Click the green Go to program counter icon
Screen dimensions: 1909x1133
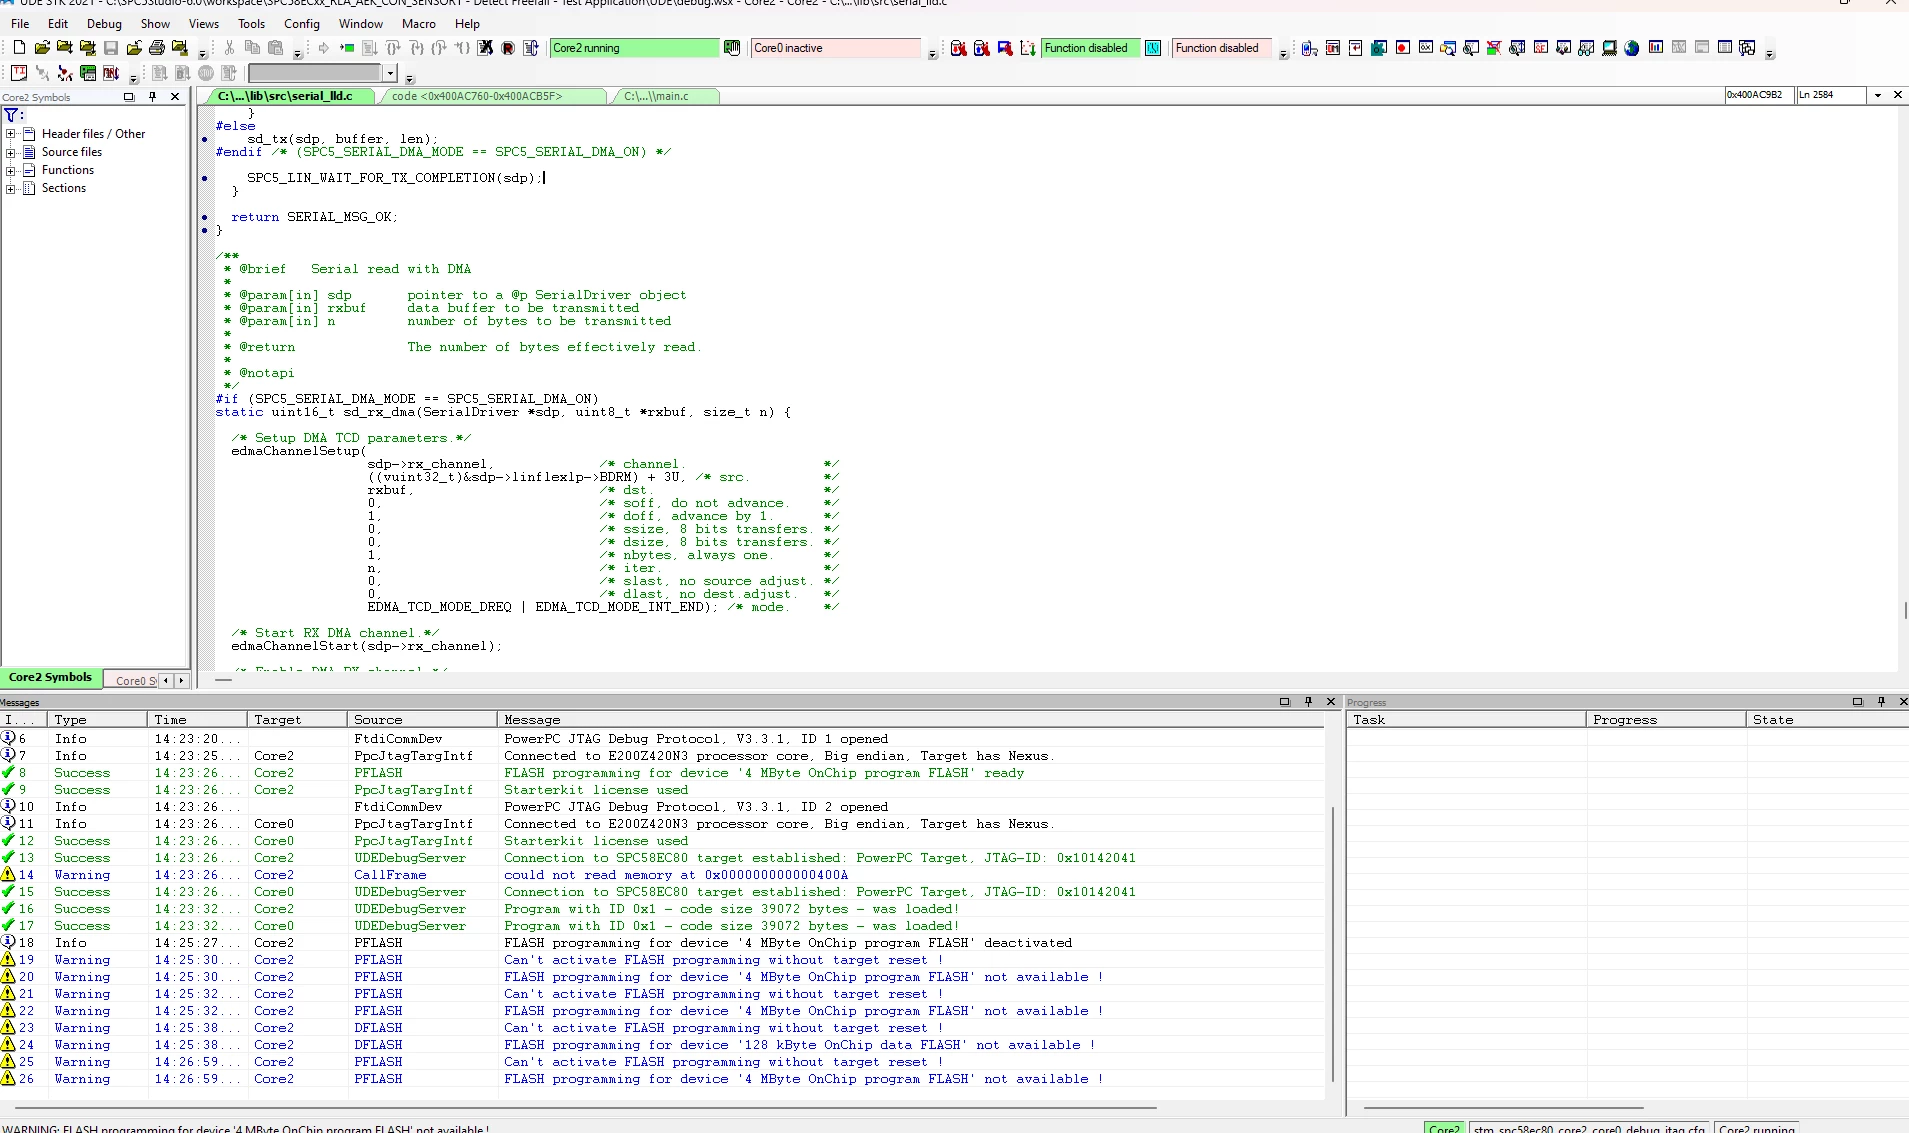(347, 47)
